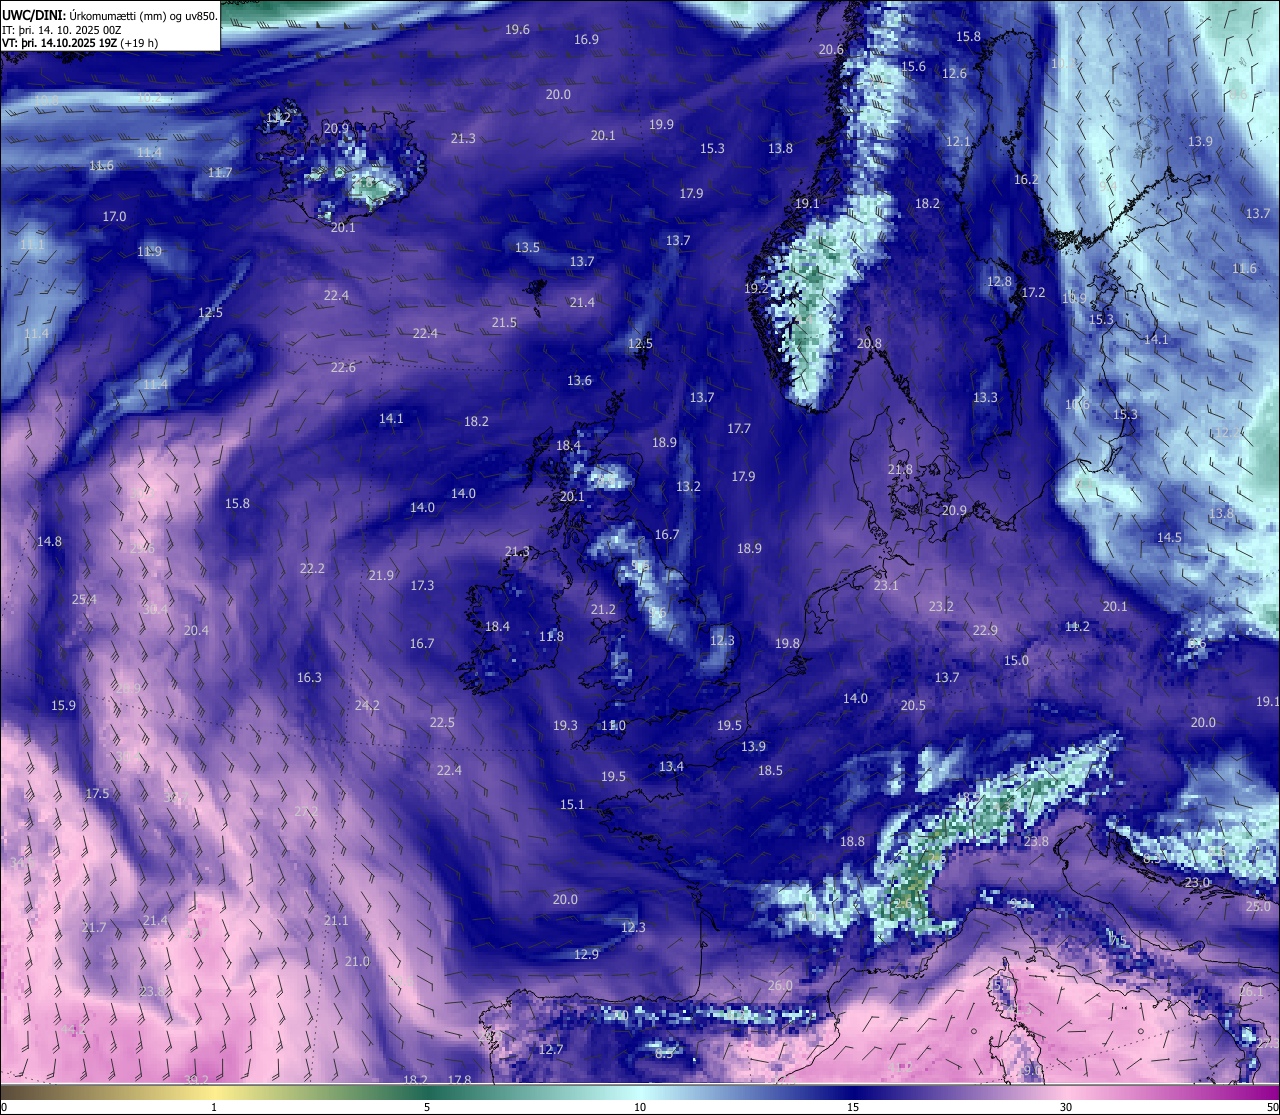
Task: Click the map value 26.0
Action: coord(780,986)
